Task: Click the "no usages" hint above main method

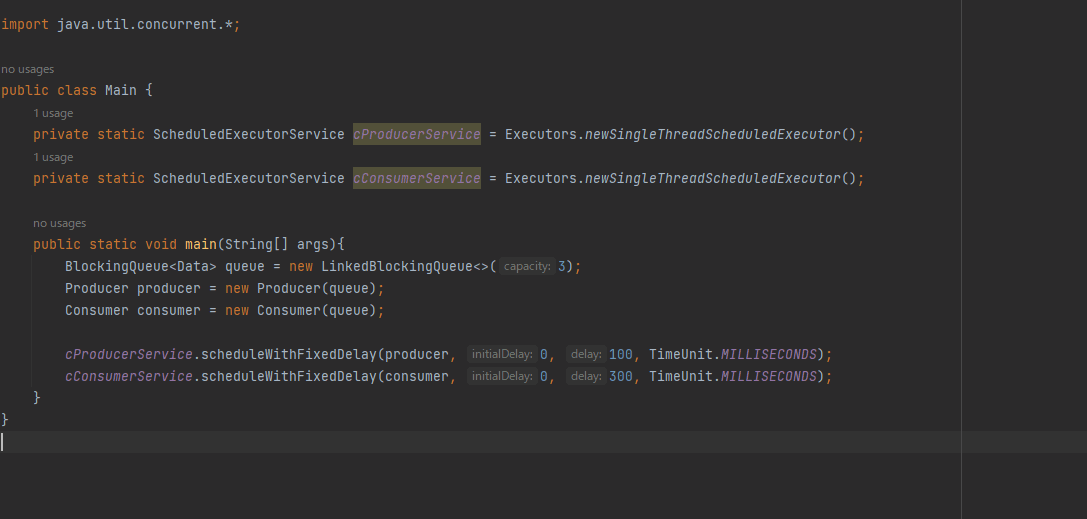Action: pos(59,223)
